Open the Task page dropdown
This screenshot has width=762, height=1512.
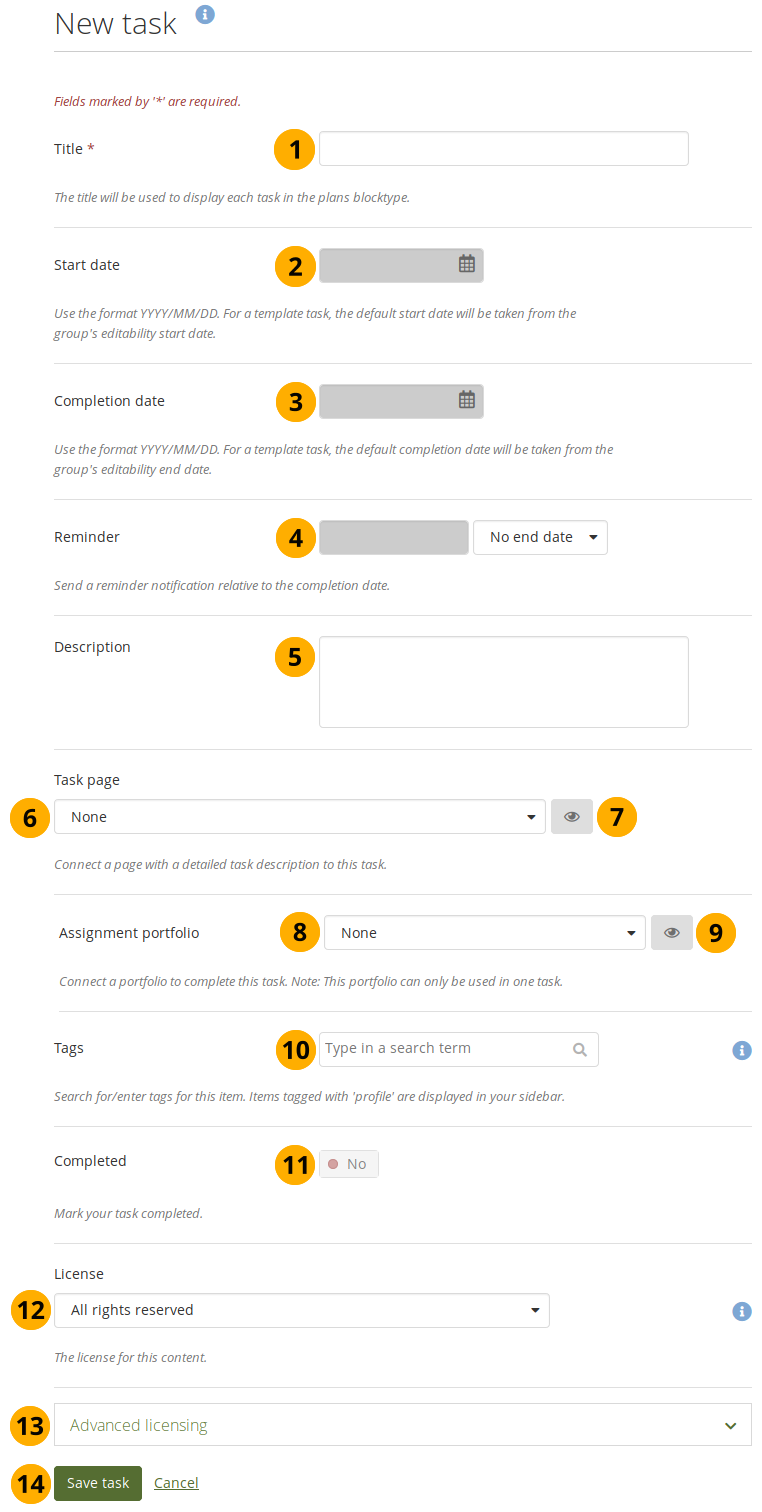click(299, 817)
